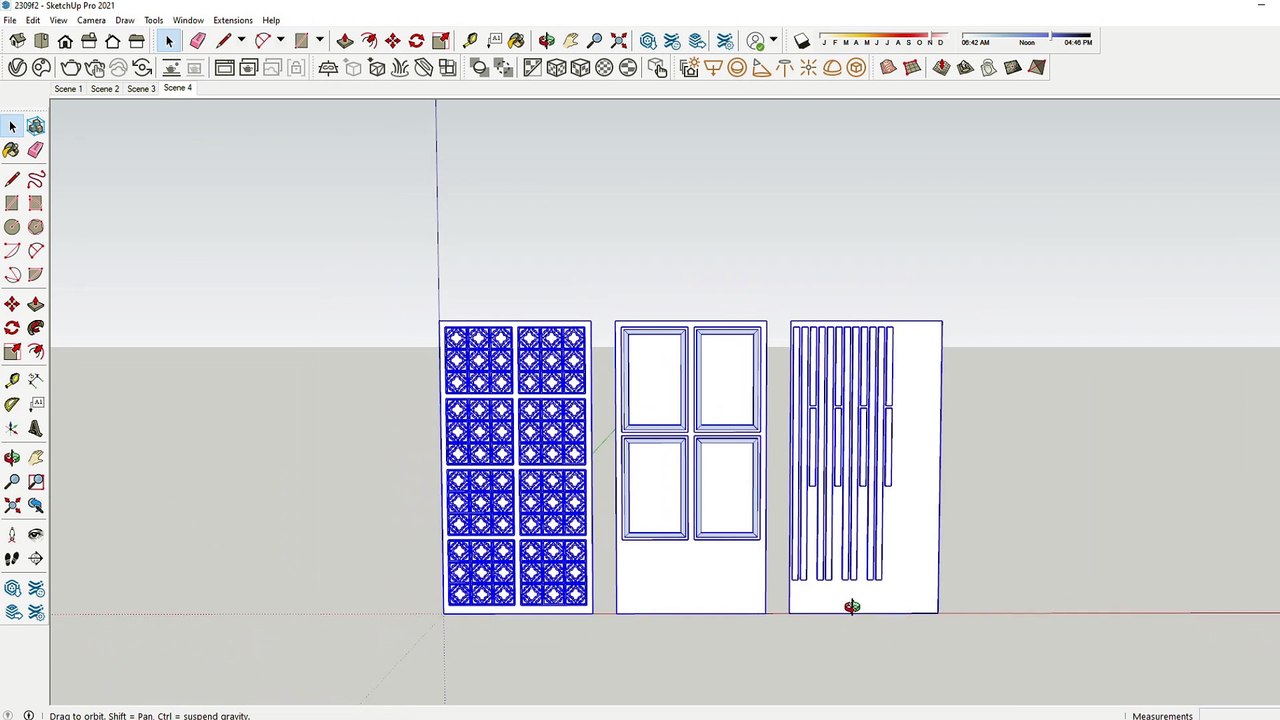The height and width of the screenshot is (720, 1280).
Task: Open the V-Ray asset editor icon
Action: click(17, 67)
